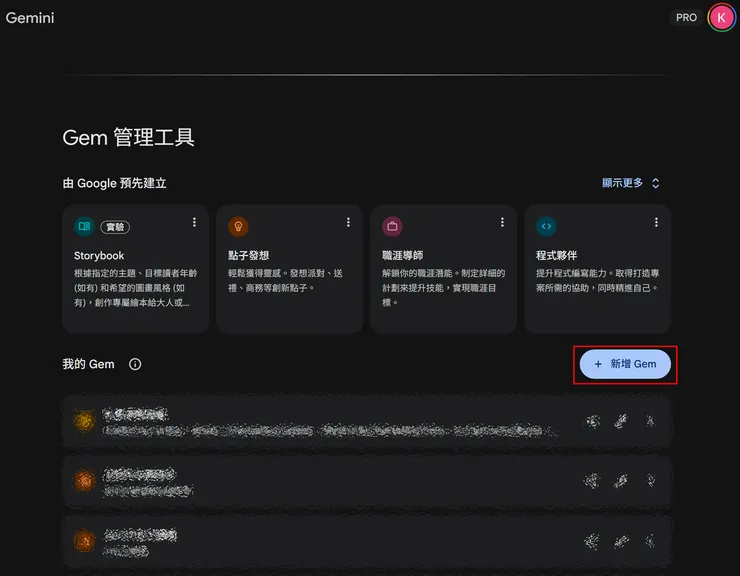Click the info icon next to 我的 Gem

coord(135,364)
